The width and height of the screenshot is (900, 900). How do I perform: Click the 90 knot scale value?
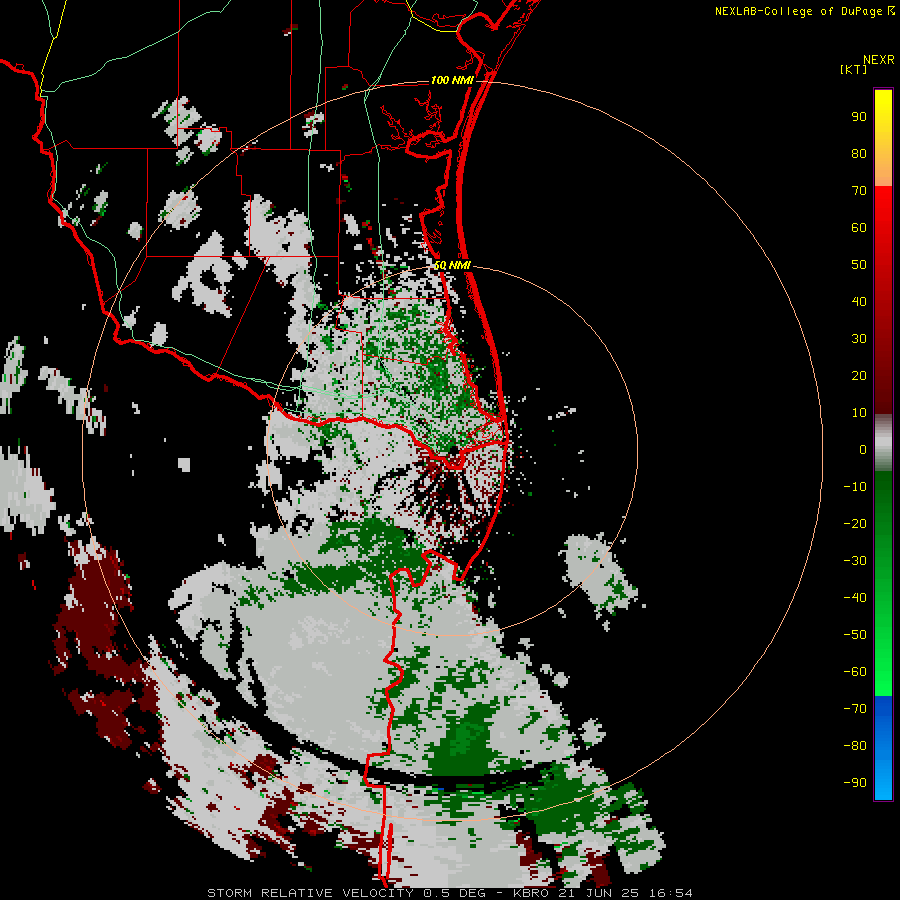coord(859,117)
